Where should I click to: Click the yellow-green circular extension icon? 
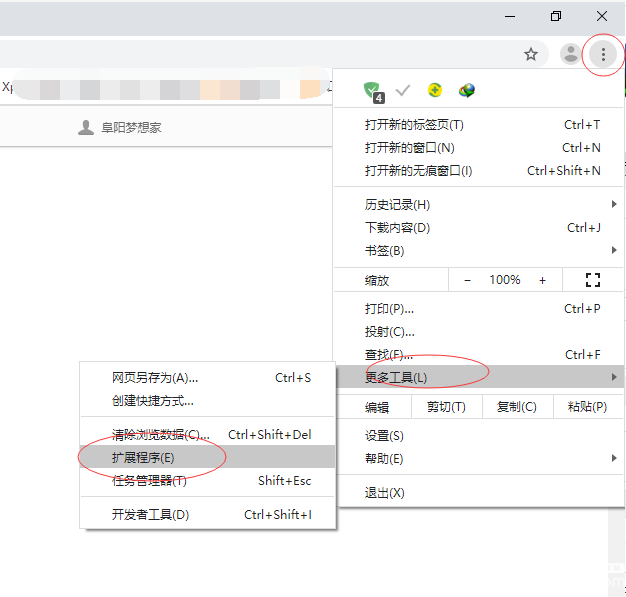435,90
